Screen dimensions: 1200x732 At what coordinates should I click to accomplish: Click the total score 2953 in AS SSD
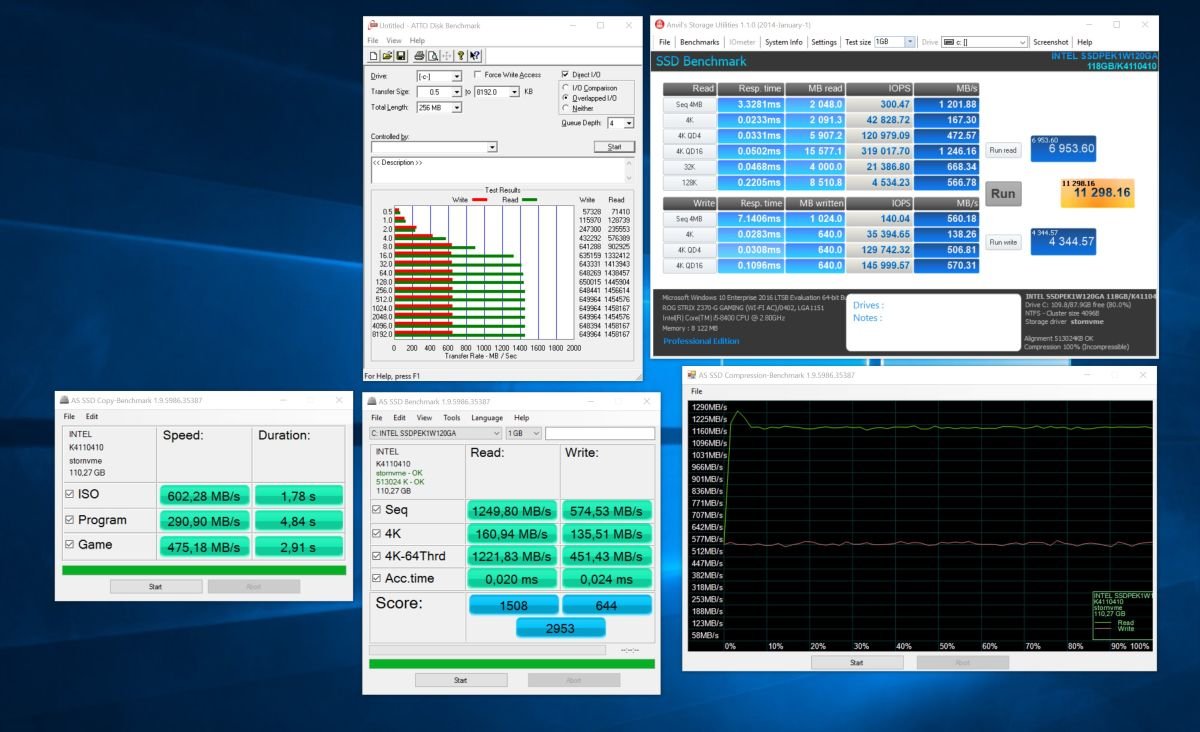pos(560,627)
